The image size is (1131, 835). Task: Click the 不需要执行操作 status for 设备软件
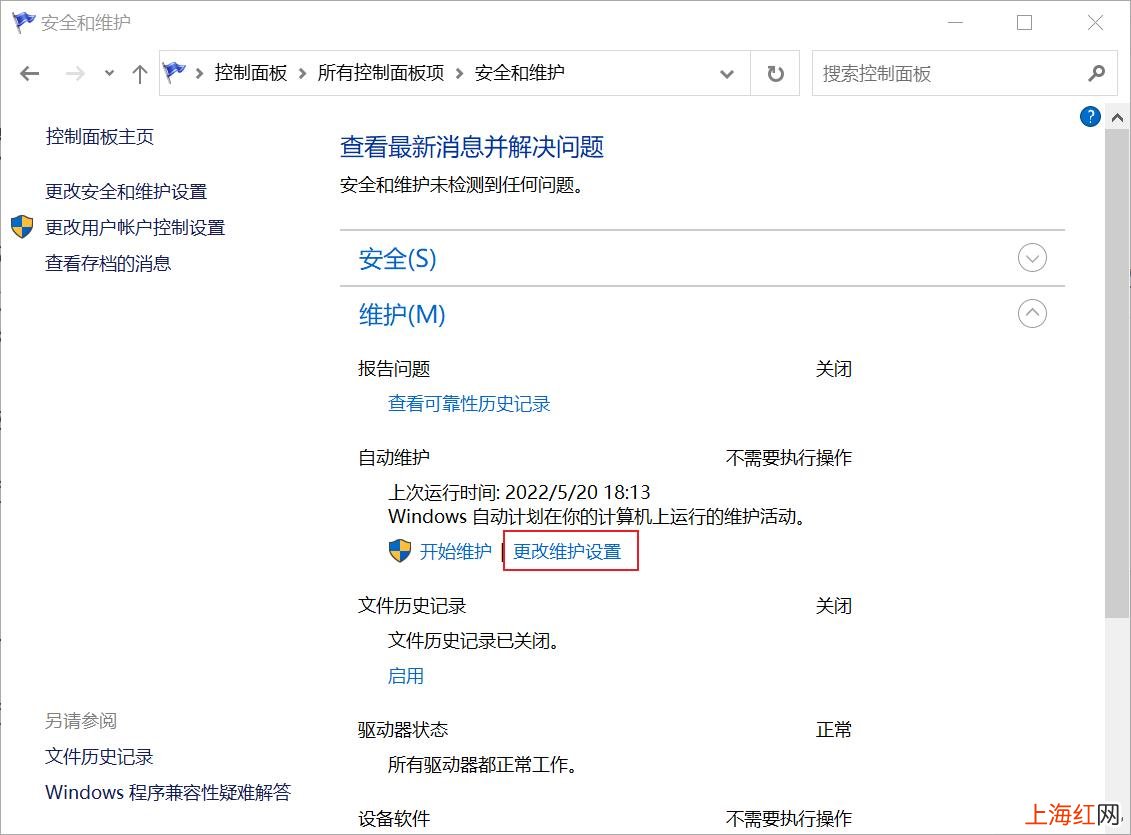coord(789,818)
